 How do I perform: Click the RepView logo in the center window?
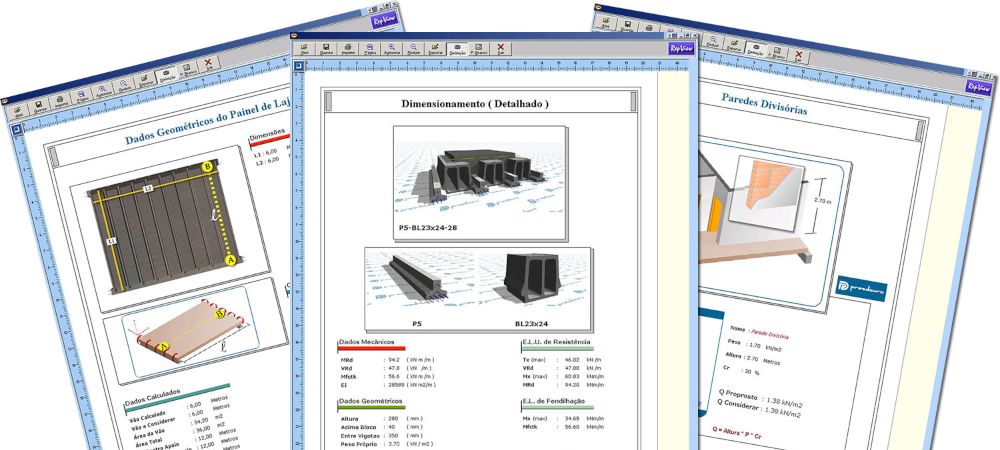(680, 48)
